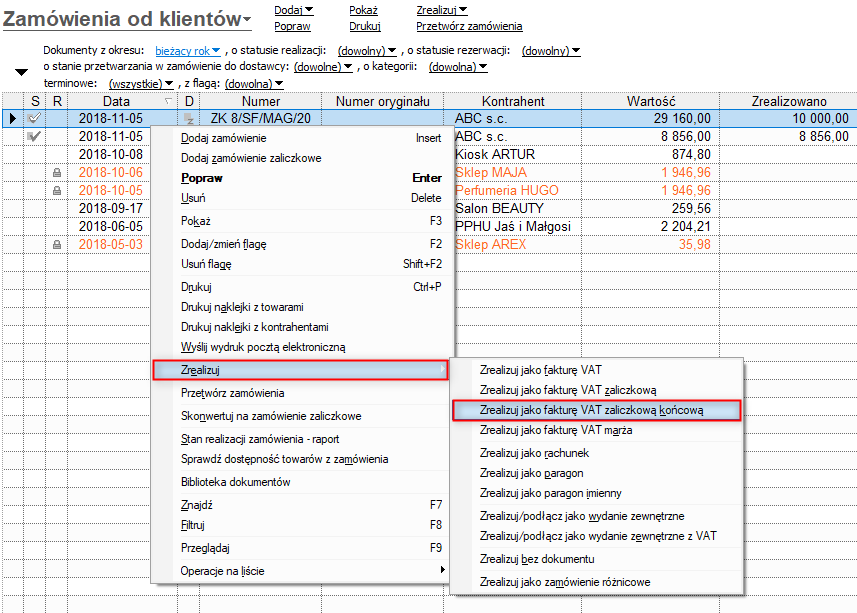Choose 'Wyślij wydruk pocztą elektroniczną'
The width and height of the screenshot is (857, 613).
click(x=301, y=347)
